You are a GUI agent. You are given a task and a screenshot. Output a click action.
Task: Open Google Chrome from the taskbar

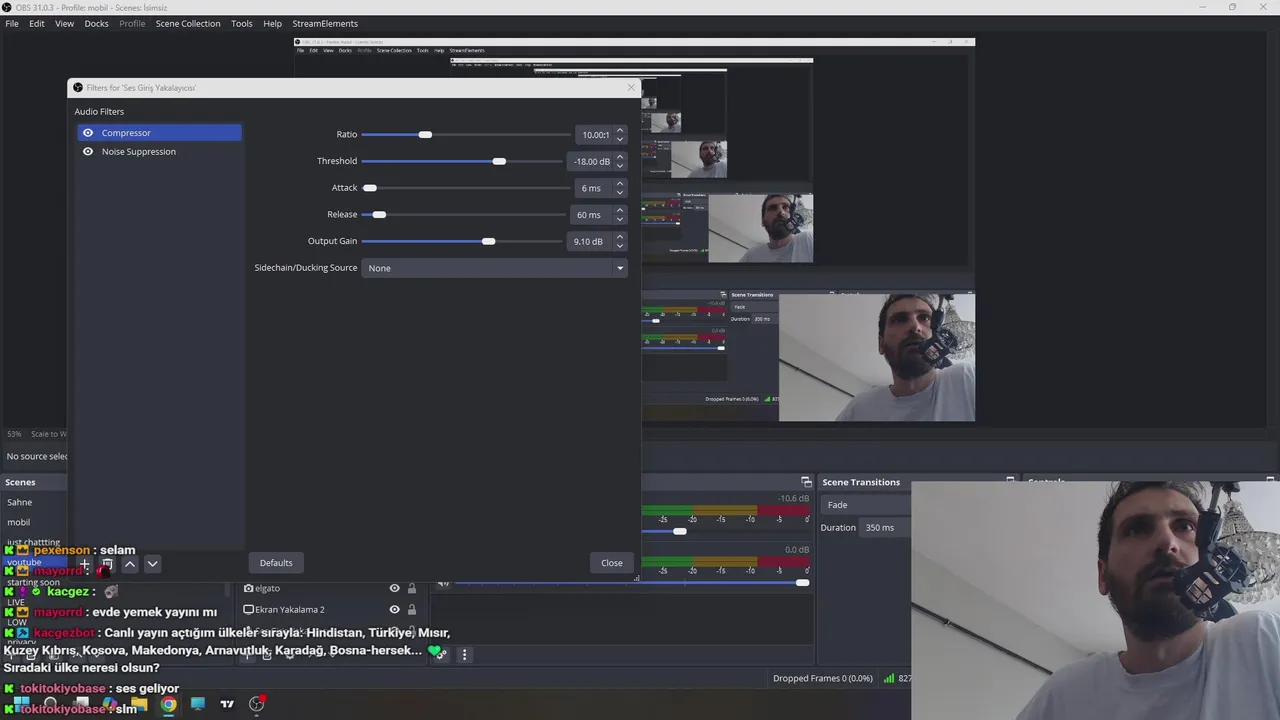coord(169,704)
